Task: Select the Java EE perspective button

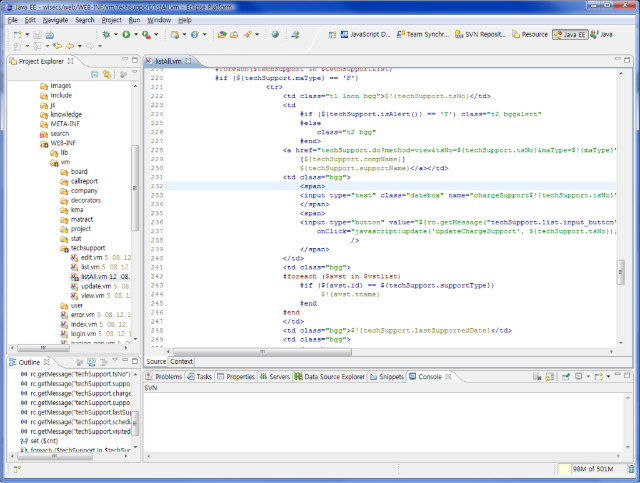Action: tap(570, 35)
